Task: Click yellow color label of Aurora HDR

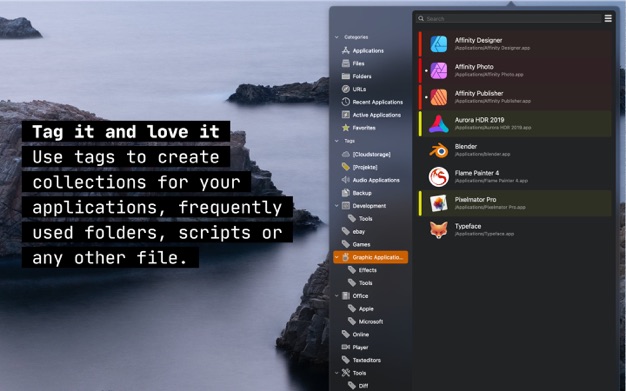Action: coord(420,123)
